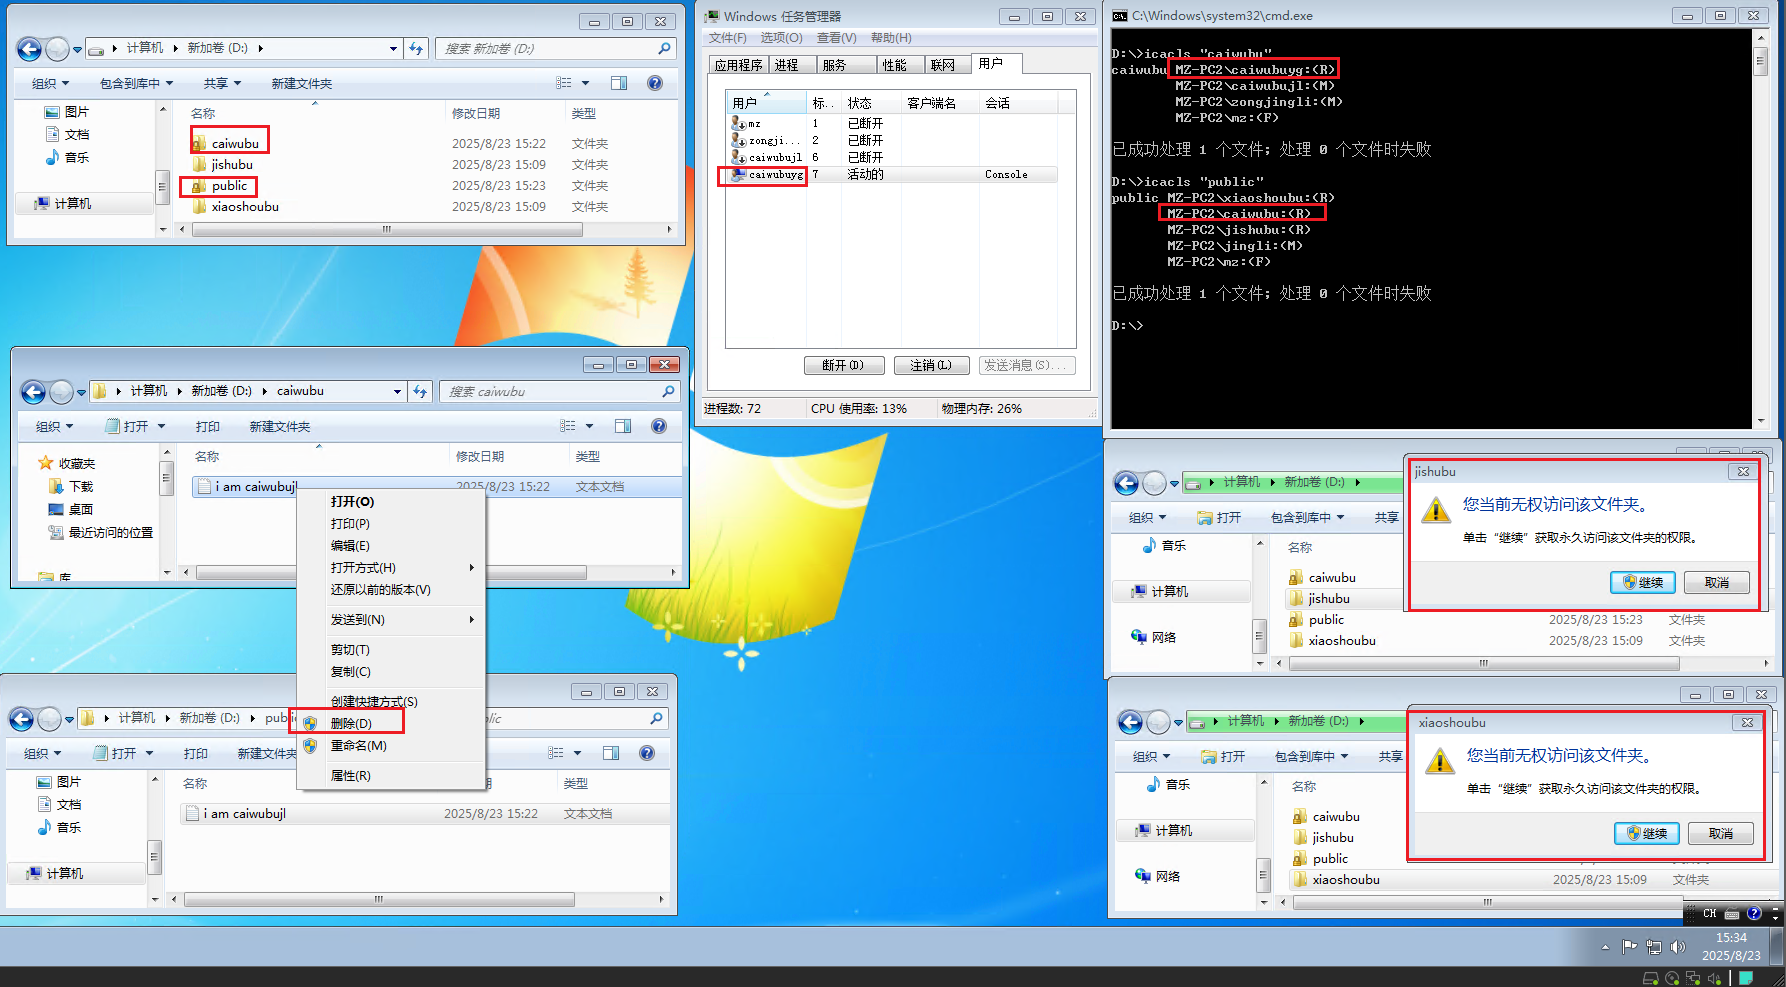Click 断开(D) button in Task Manager
The width and height of the screenshot is (1786, 987).
coord(843,366)
